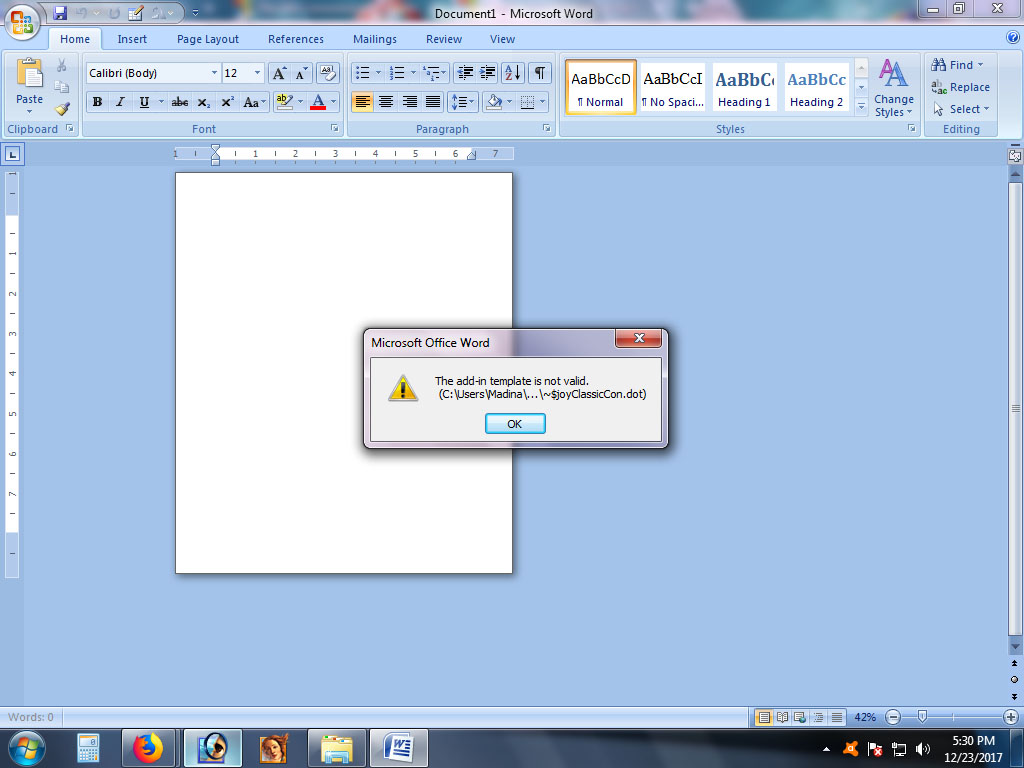Click the Sort icon in Paragraph group

[x=512, y=73]
